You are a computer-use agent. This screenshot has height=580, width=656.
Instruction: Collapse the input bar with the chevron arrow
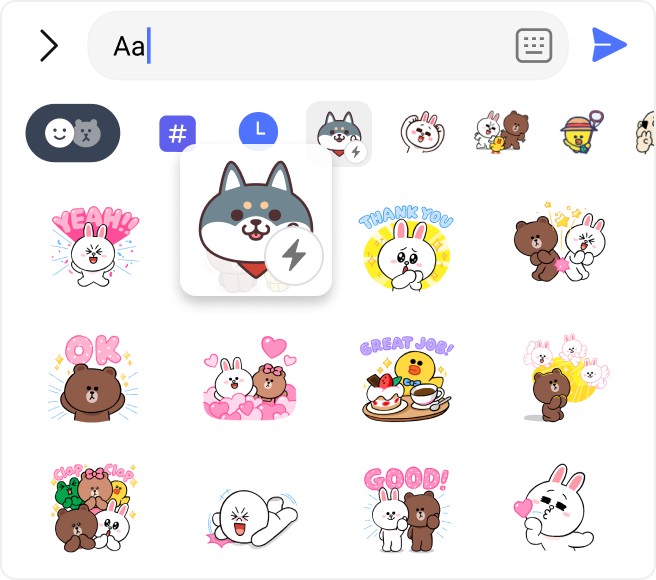[x=49, y=46]
